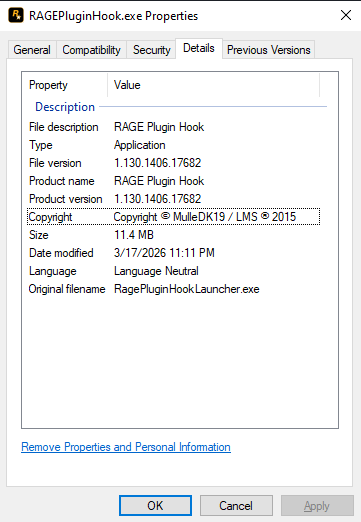Screen dimensions: 361x522
Task: Click the 3/17/2026 11:11 PM date value
Action: pos(164,253)
